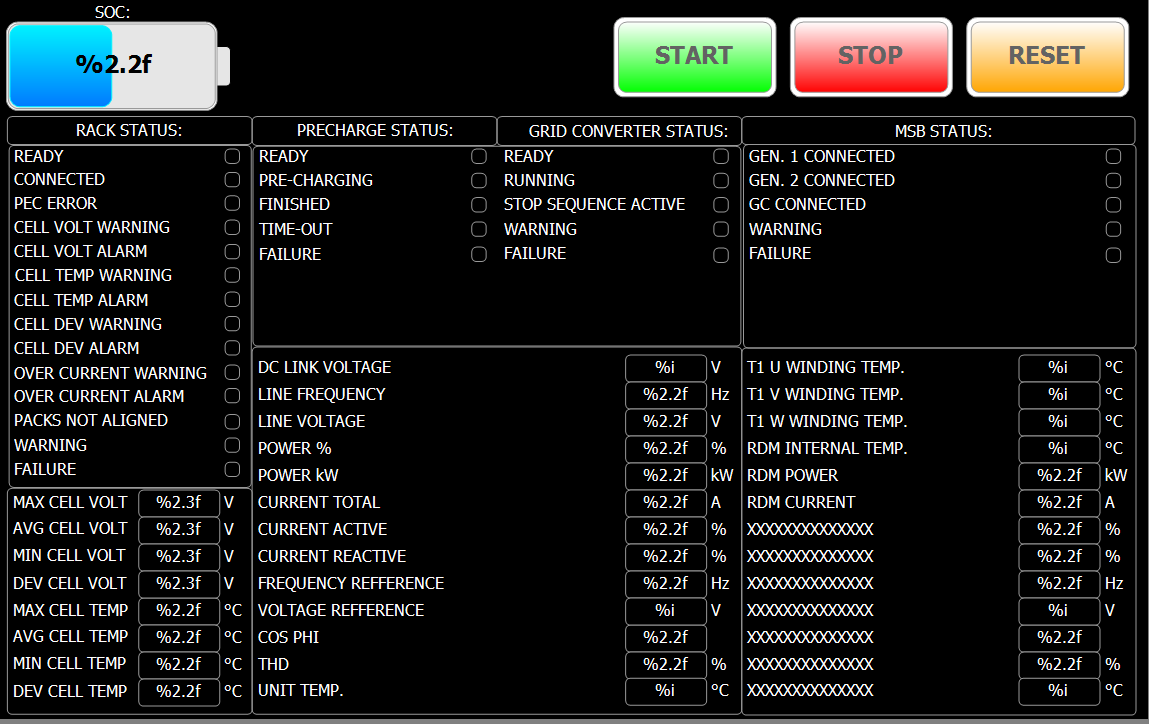The image size is (1149, 724).
Task: Click the SOC battery level indicator
Action: pyautogui.click(x=112, y=66)
